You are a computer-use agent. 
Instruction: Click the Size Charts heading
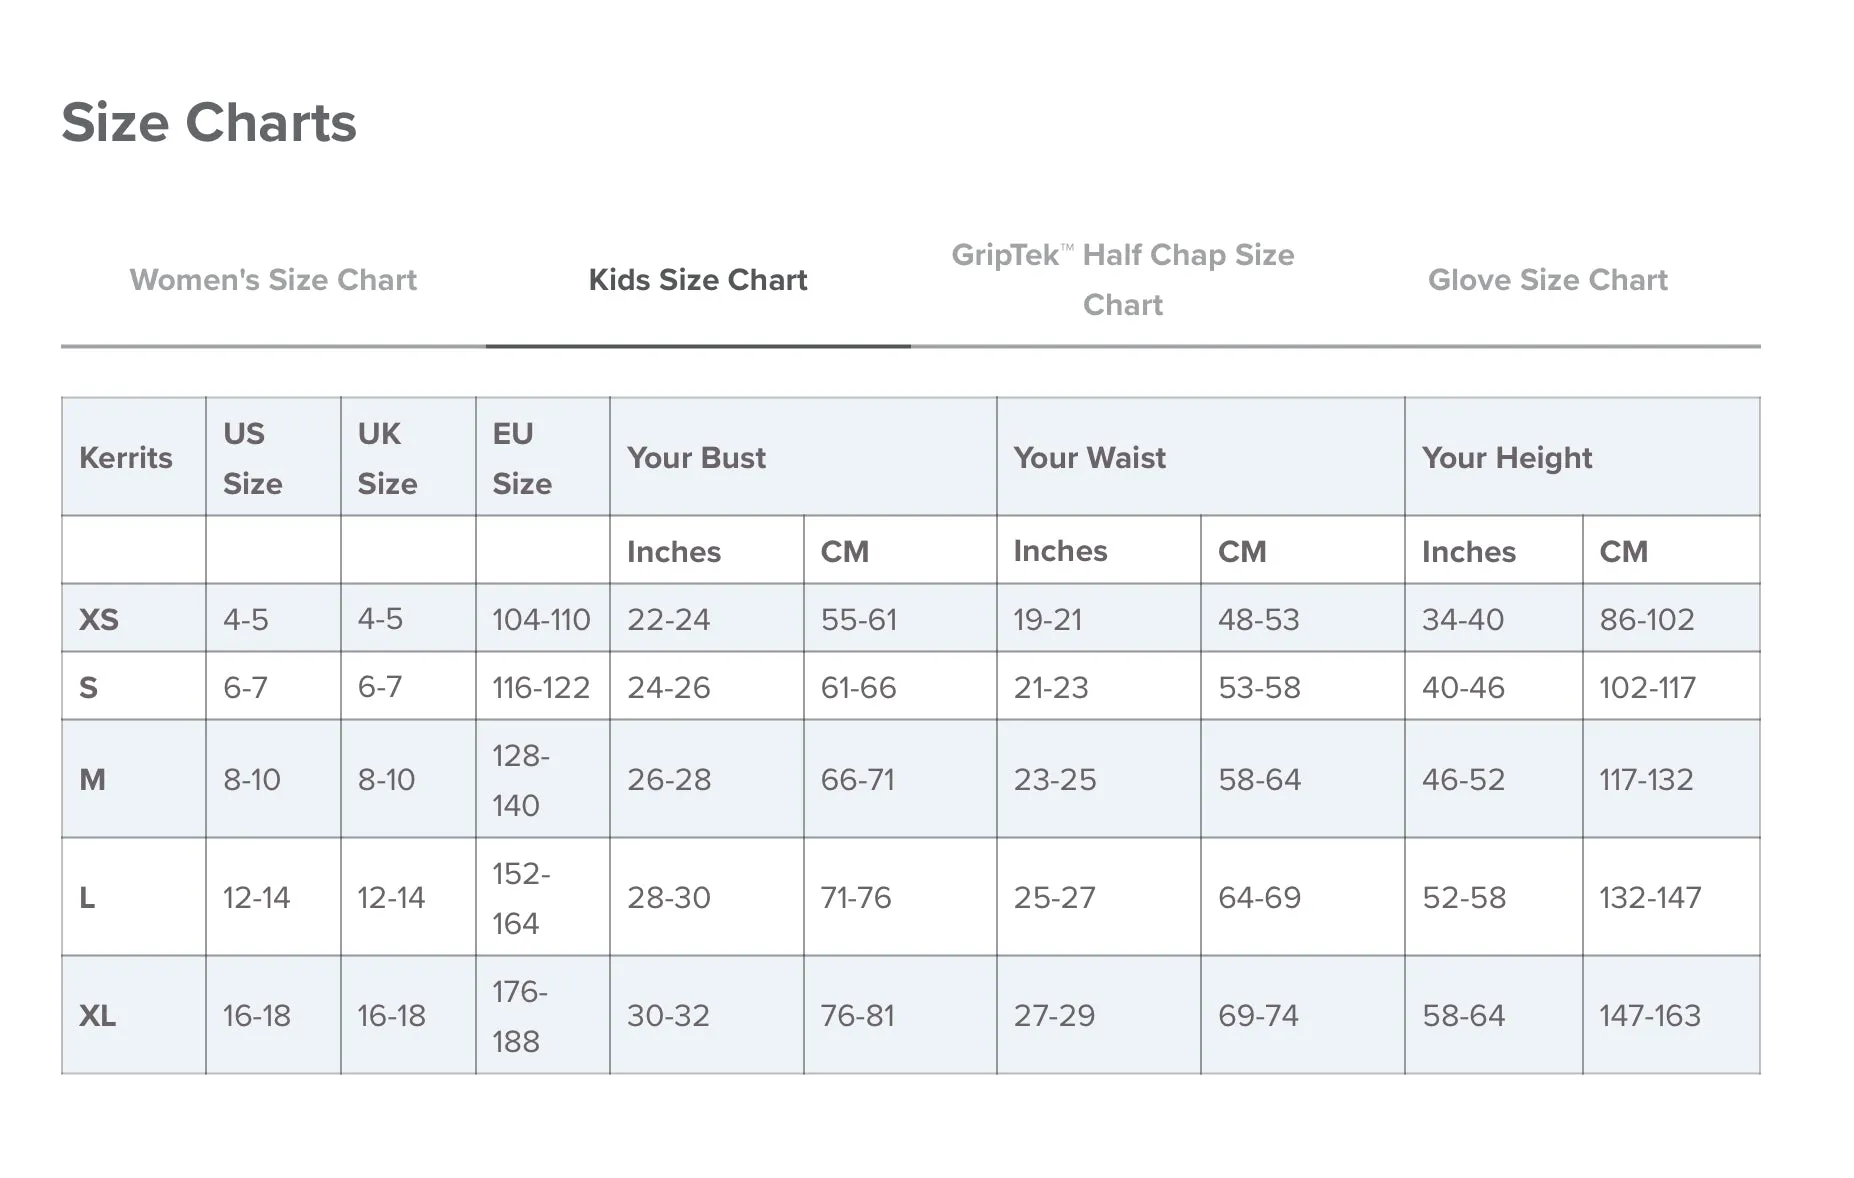[209, 123]
